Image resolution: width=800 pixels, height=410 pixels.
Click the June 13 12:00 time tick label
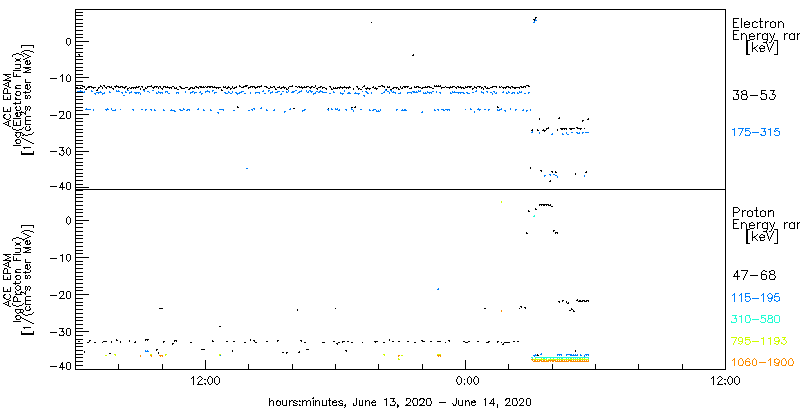[205, 380]
